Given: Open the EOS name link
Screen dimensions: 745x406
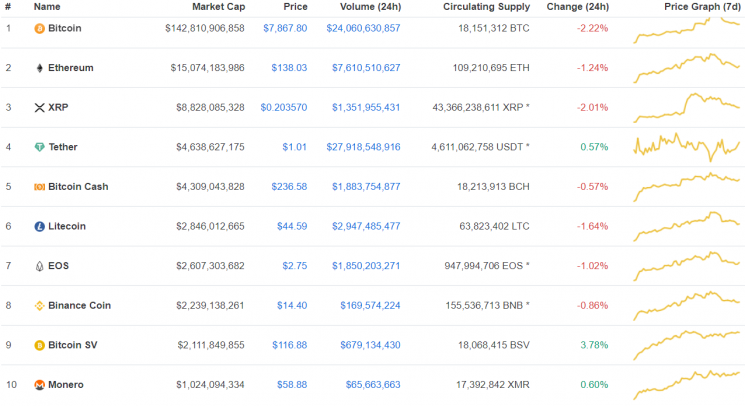Looking at the screenshot, I should pyautogui.click(x=58, y=266).
